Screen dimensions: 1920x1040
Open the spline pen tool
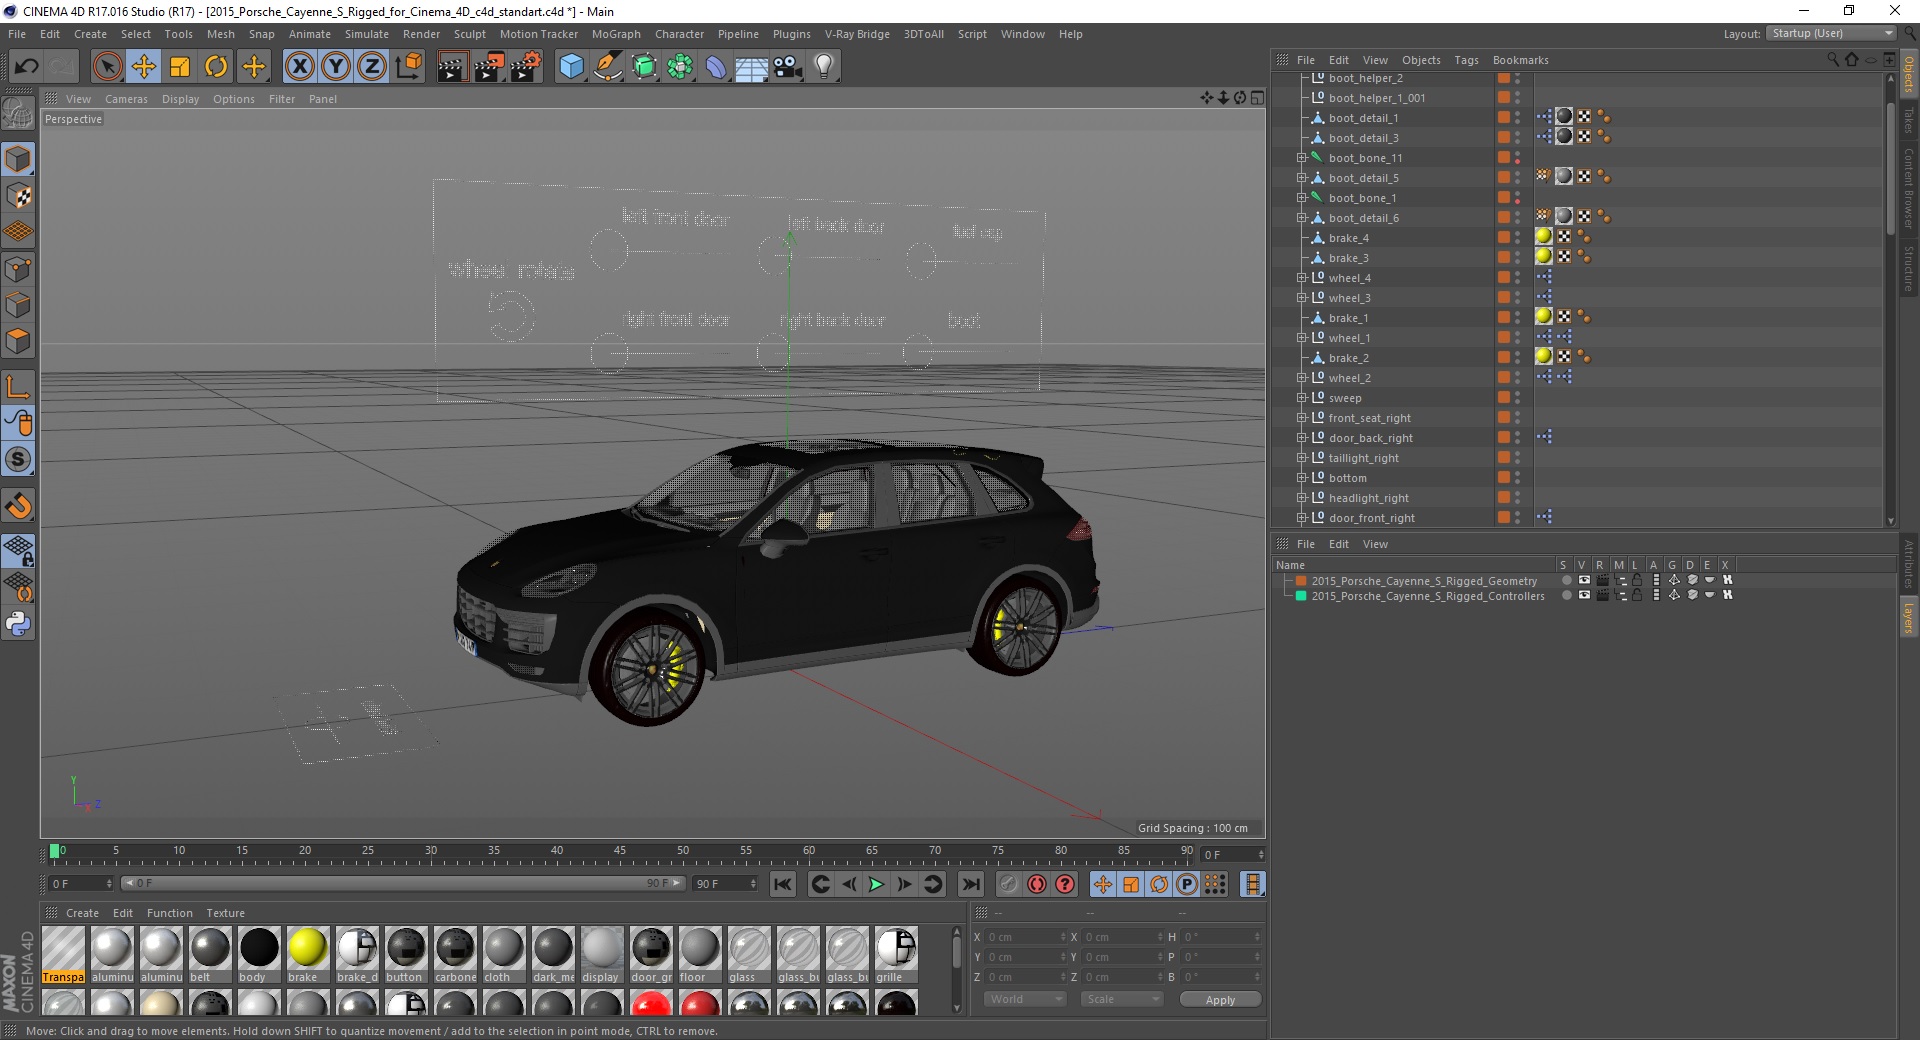(607, 67)
